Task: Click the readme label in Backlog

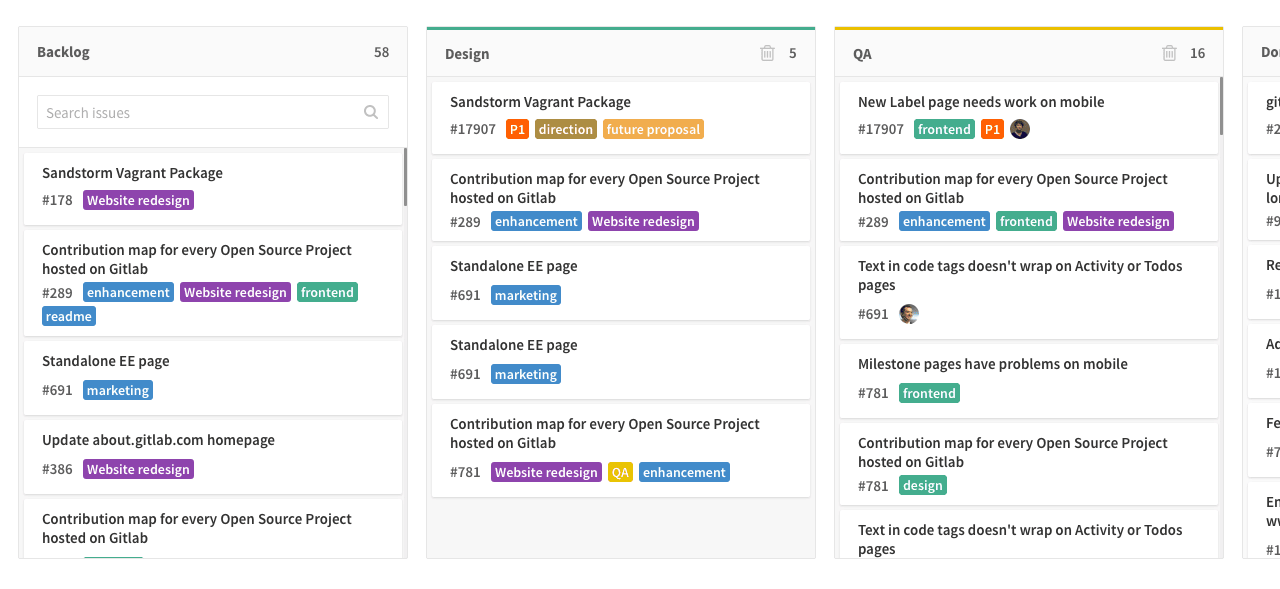Action: pos(69,316)
